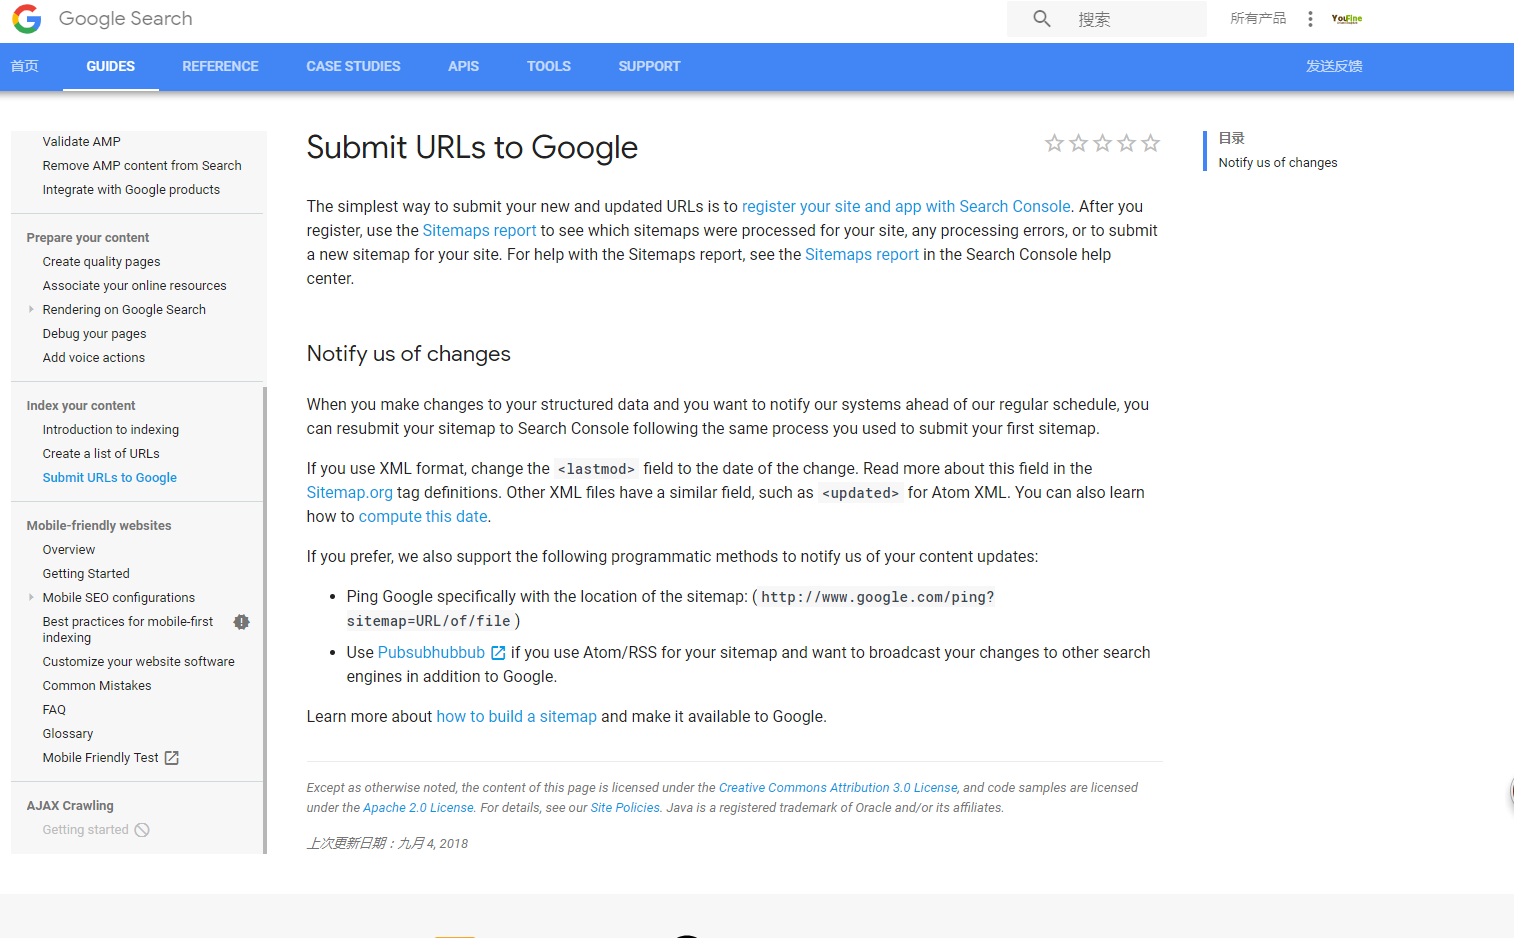Open Sitemaps report link in help center sentence
This screenshot has width=1514, height=938.
pos(862,255)
